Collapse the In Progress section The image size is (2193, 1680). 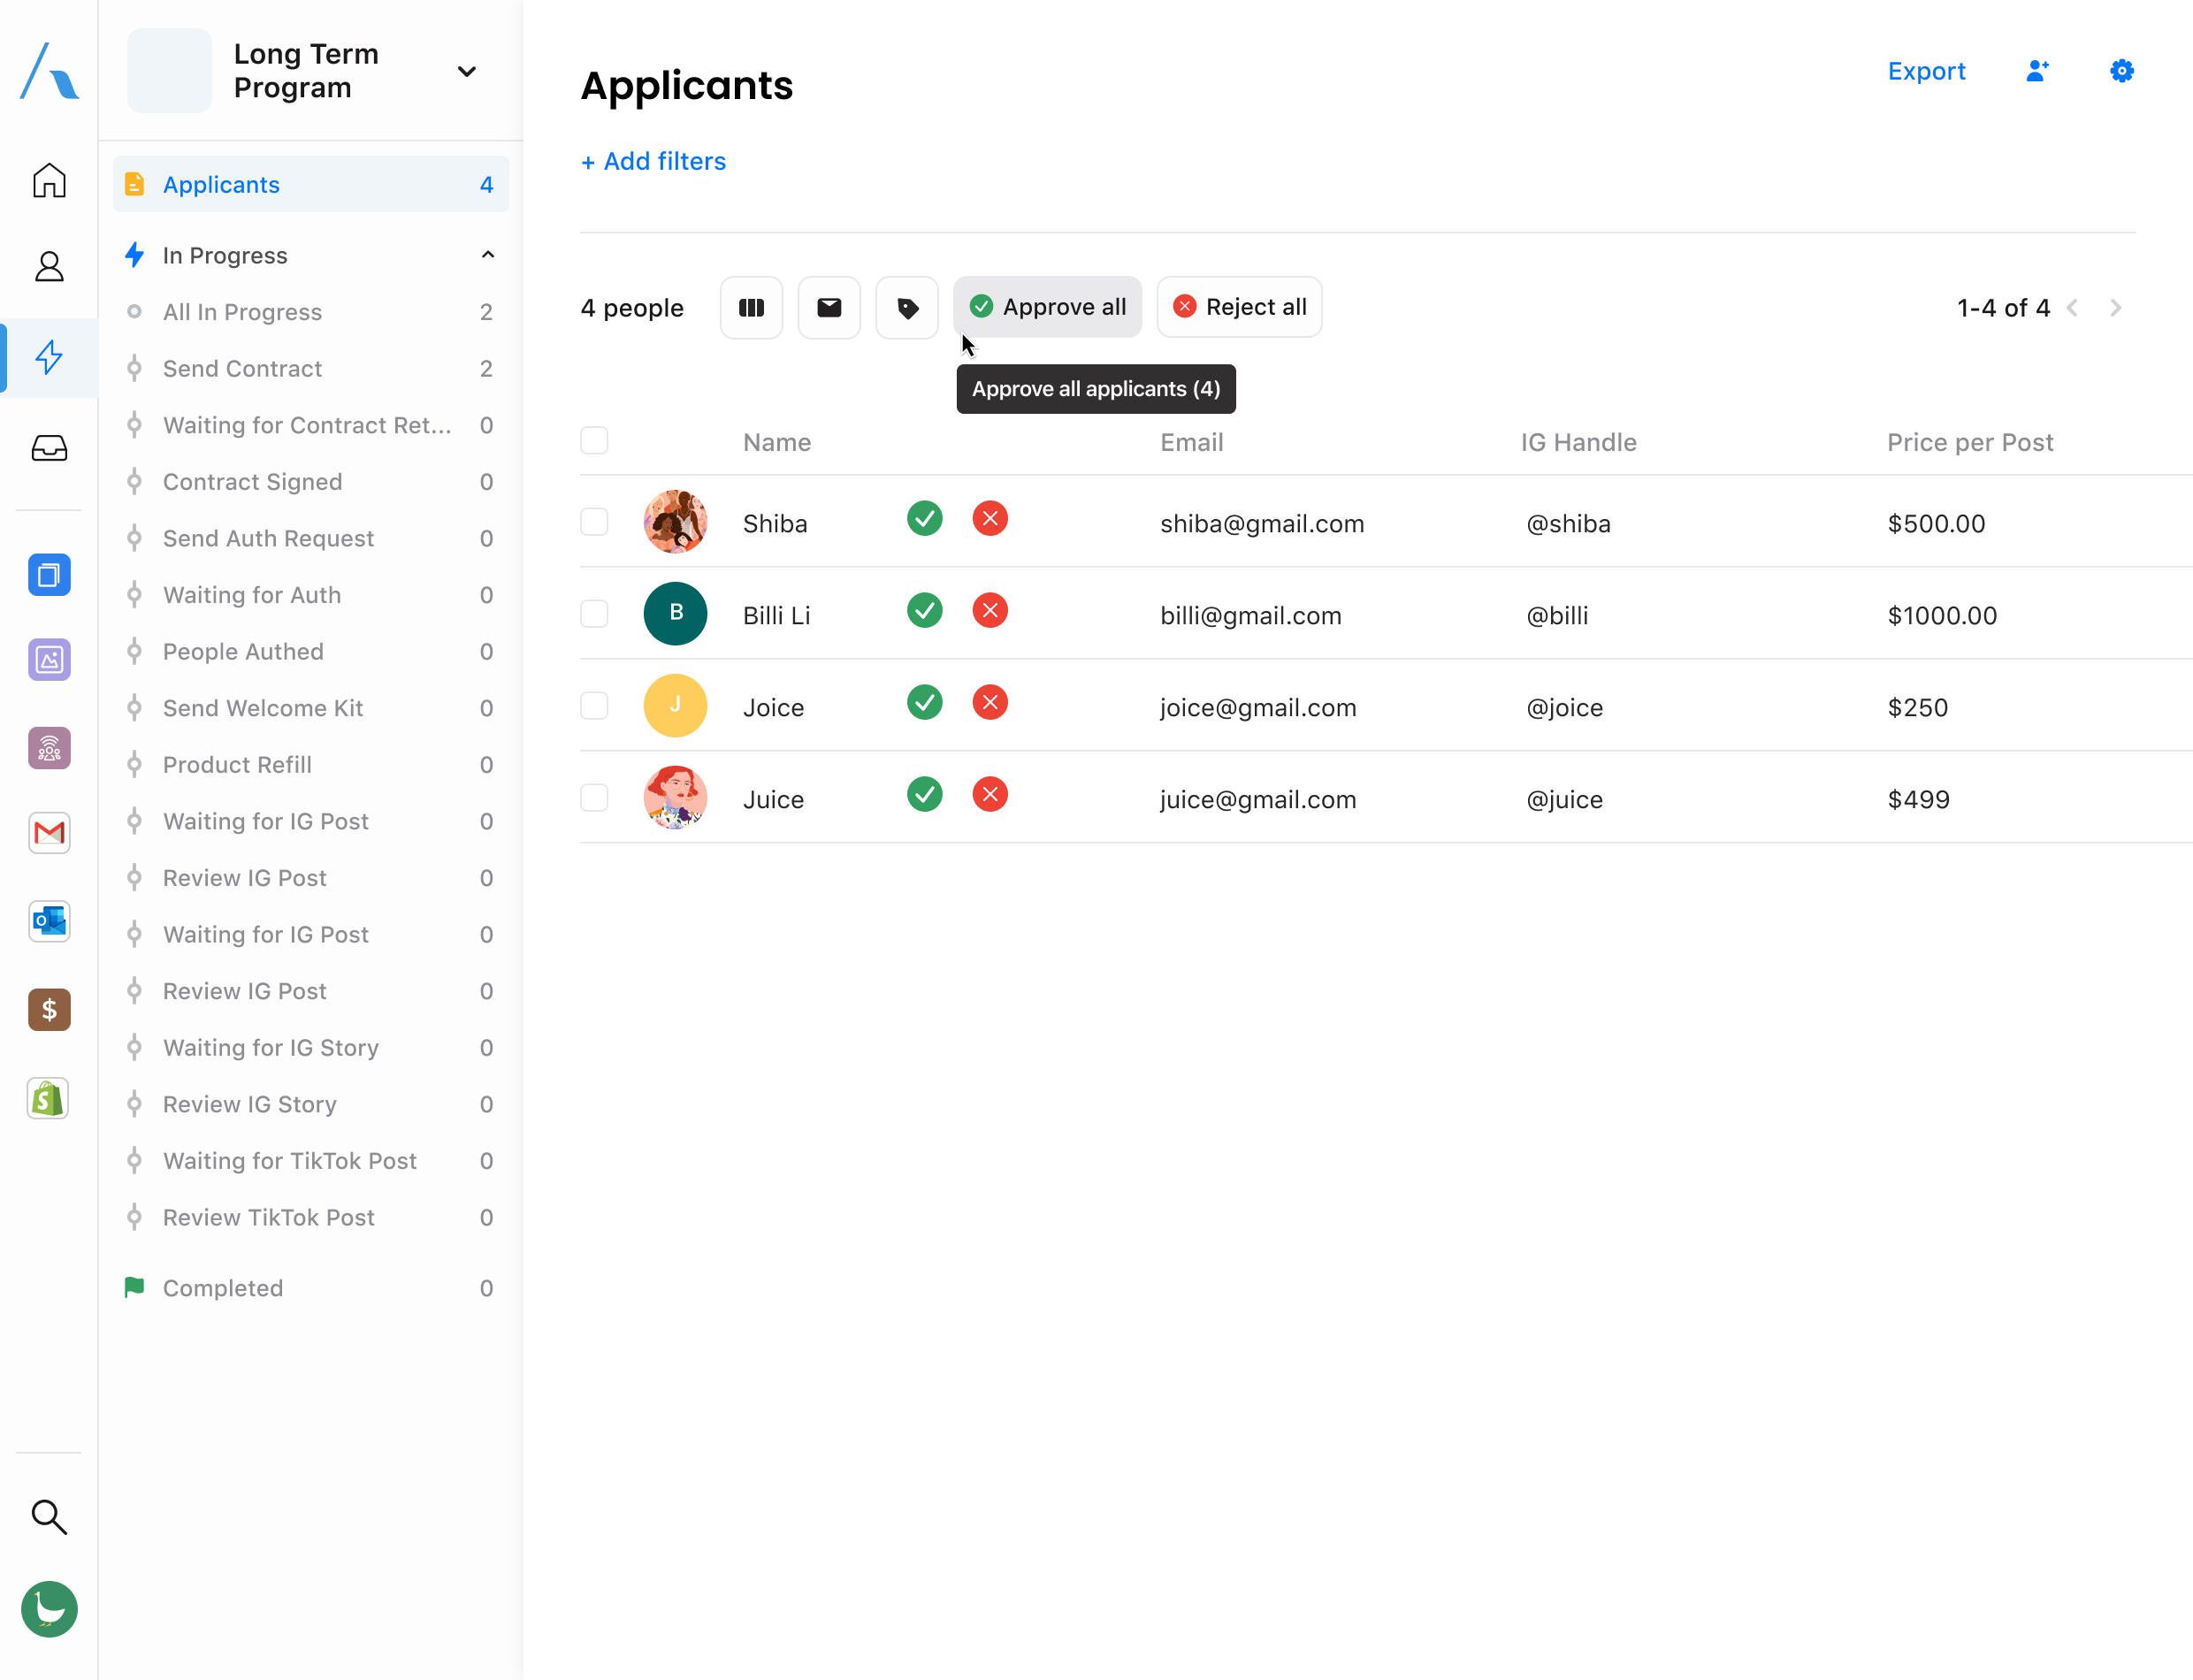487,255
